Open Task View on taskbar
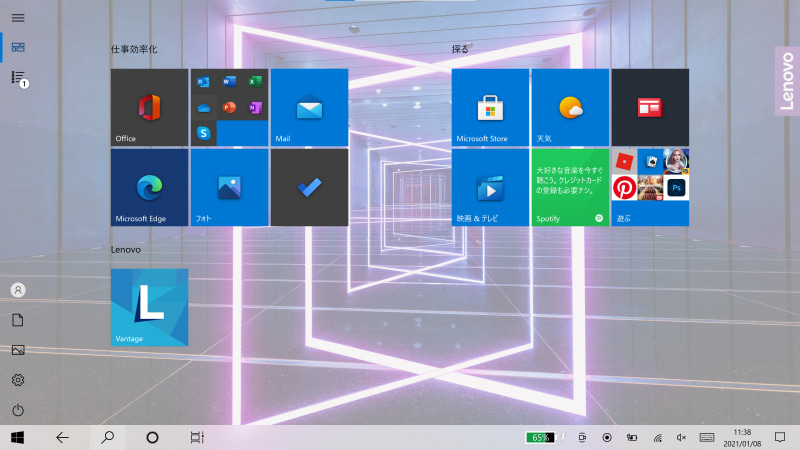Viewport: 800px width, 450px height. tap(197, 437)
